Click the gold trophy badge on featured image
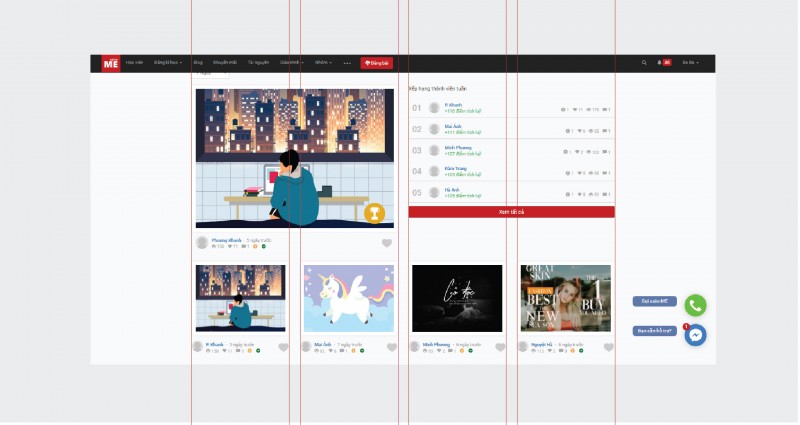This screenshot has height=425, width=800. 374,213
